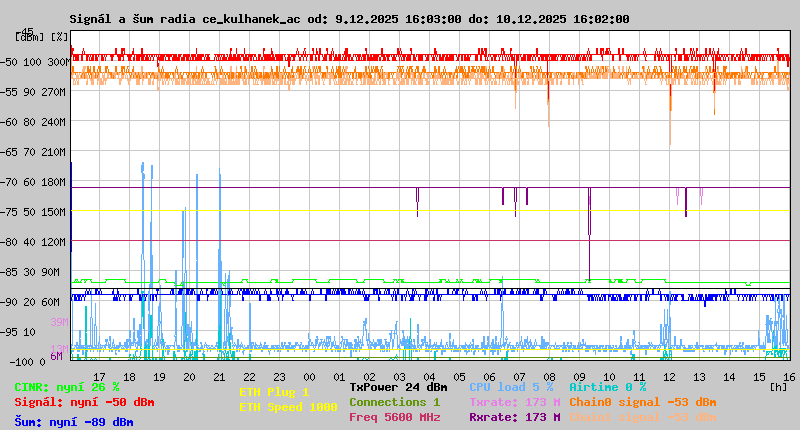Click the '-70 60 180M' y-axis label

pos(33,183)
